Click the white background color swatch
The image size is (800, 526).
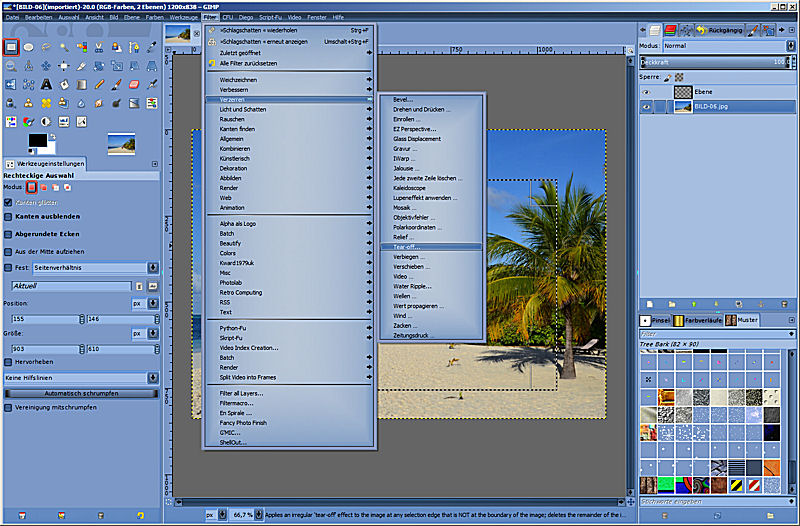click(x=50, y=147)
